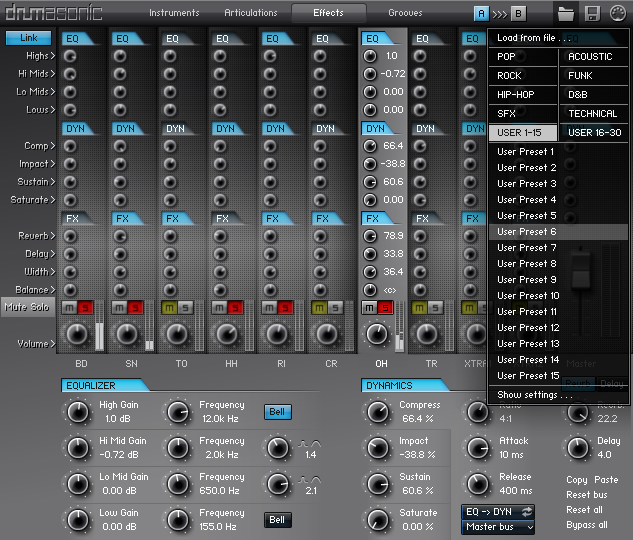Click the Compress knob in Dynamics
Viewport: 633px width, 540px height.
coord(378,412)
